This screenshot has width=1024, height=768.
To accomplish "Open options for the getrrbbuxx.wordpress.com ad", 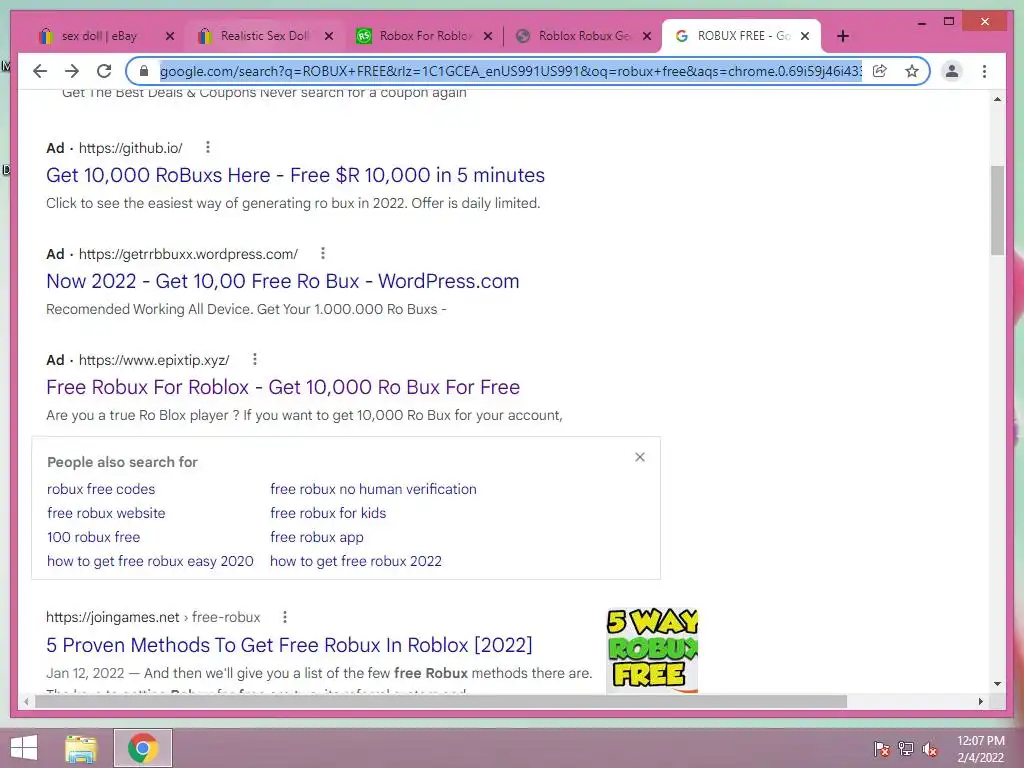I will pyautogui.click(x=323, y=253).
